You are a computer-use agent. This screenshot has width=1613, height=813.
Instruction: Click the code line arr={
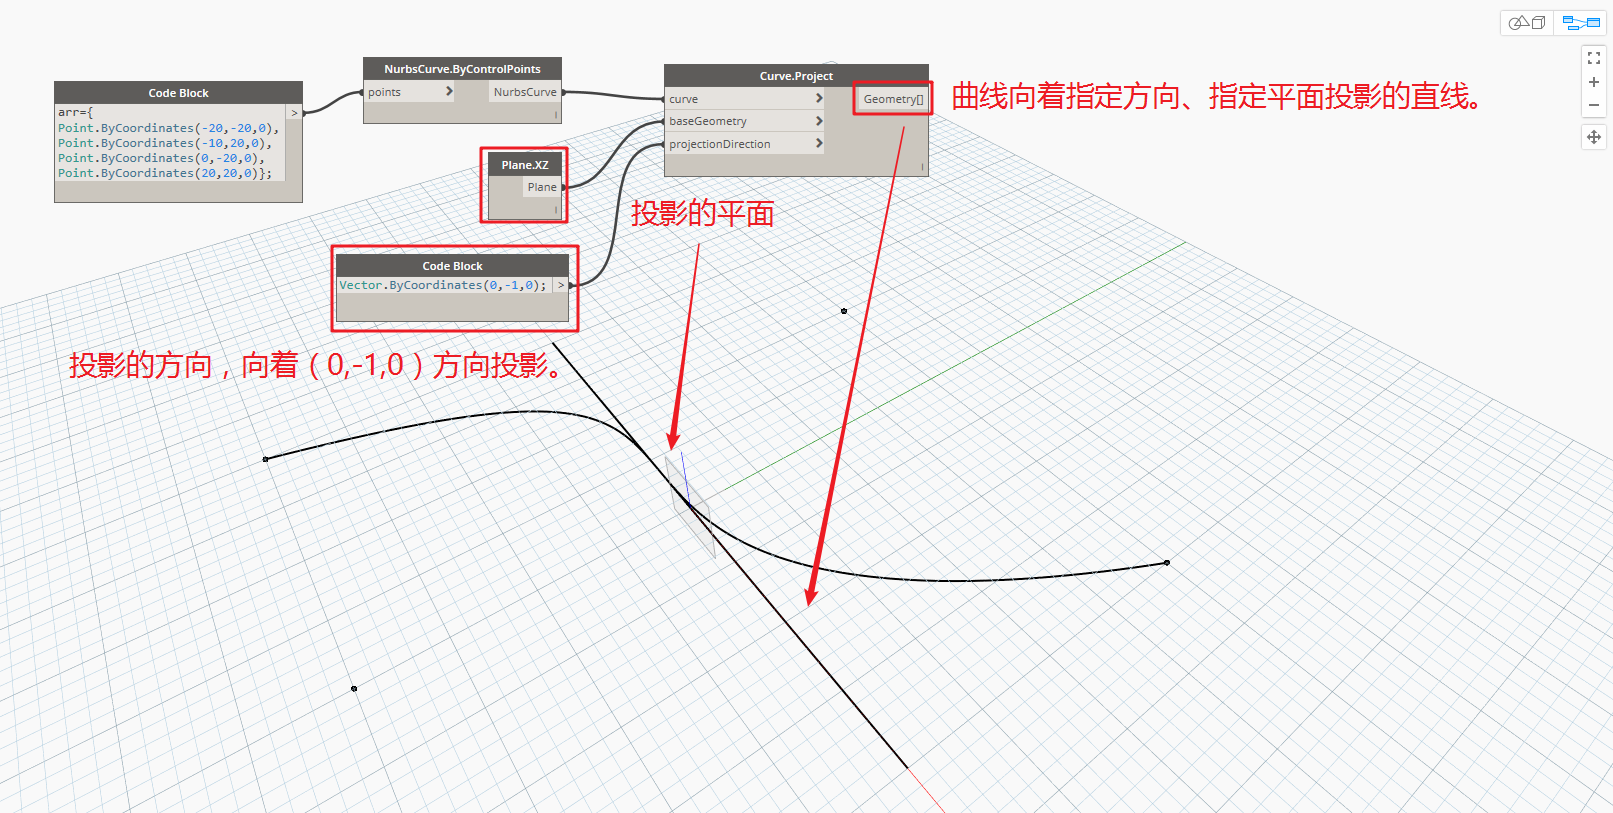pyautogui.click(x=75, y=113)
